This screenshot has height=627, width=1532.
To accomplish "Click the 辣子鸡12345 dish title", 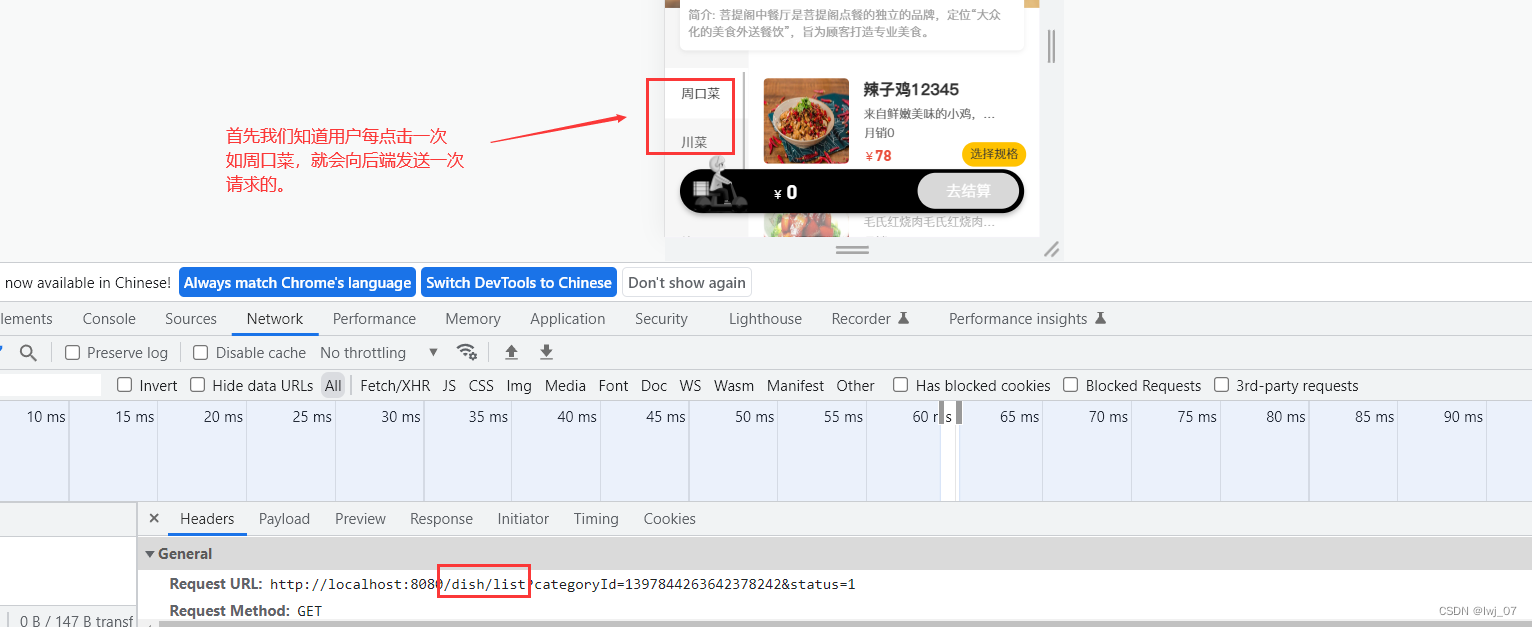I will click(x=911, y=90).
